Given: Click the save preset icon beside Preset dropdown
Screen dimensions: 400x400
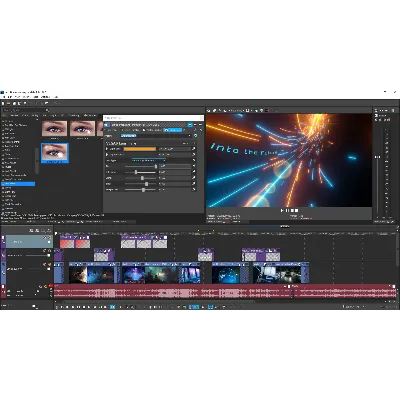Looking at the screenshot, I should [196, 136].
